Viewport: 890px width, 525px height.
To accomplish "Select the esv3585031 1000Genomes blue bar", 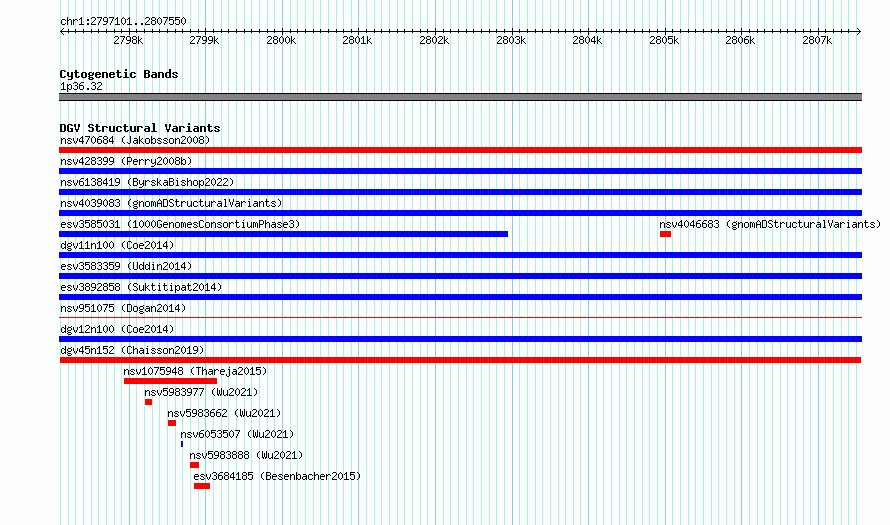I will pos(284,234).
